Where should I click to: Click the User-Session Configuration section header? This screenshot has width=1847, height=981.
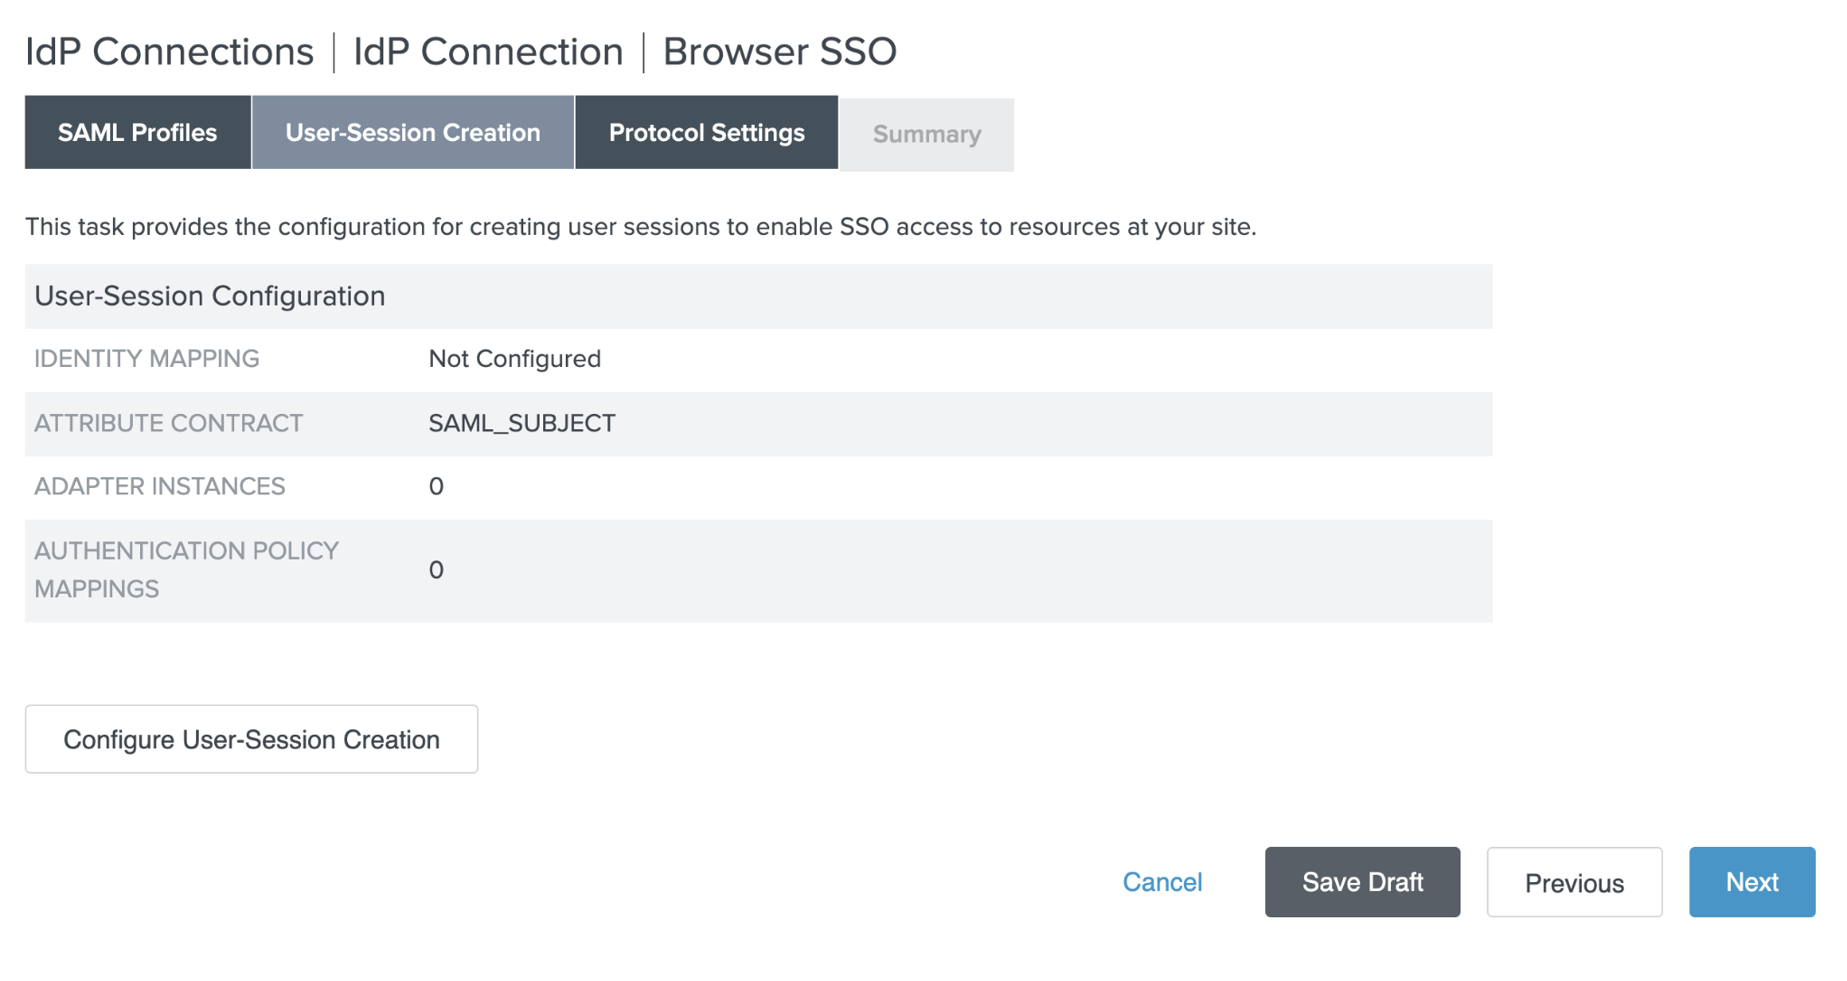coord(210,296)
